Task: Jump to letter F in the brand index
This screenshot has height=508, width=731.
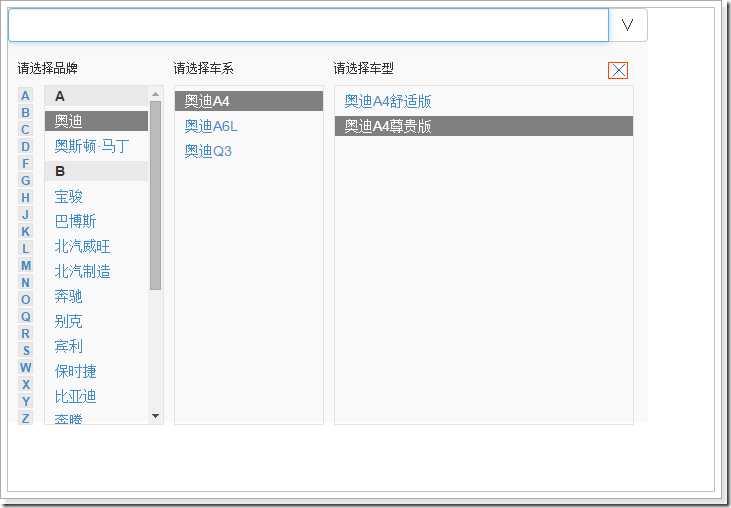Action: 25,164
